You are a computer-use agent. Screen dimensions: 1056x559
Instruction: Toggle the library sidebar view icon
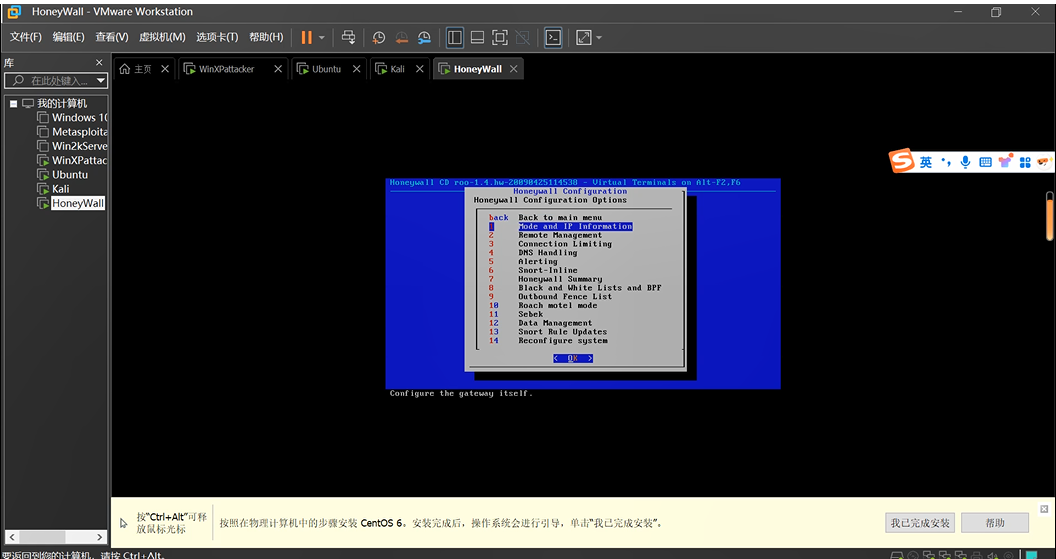[x=455, y=38]
